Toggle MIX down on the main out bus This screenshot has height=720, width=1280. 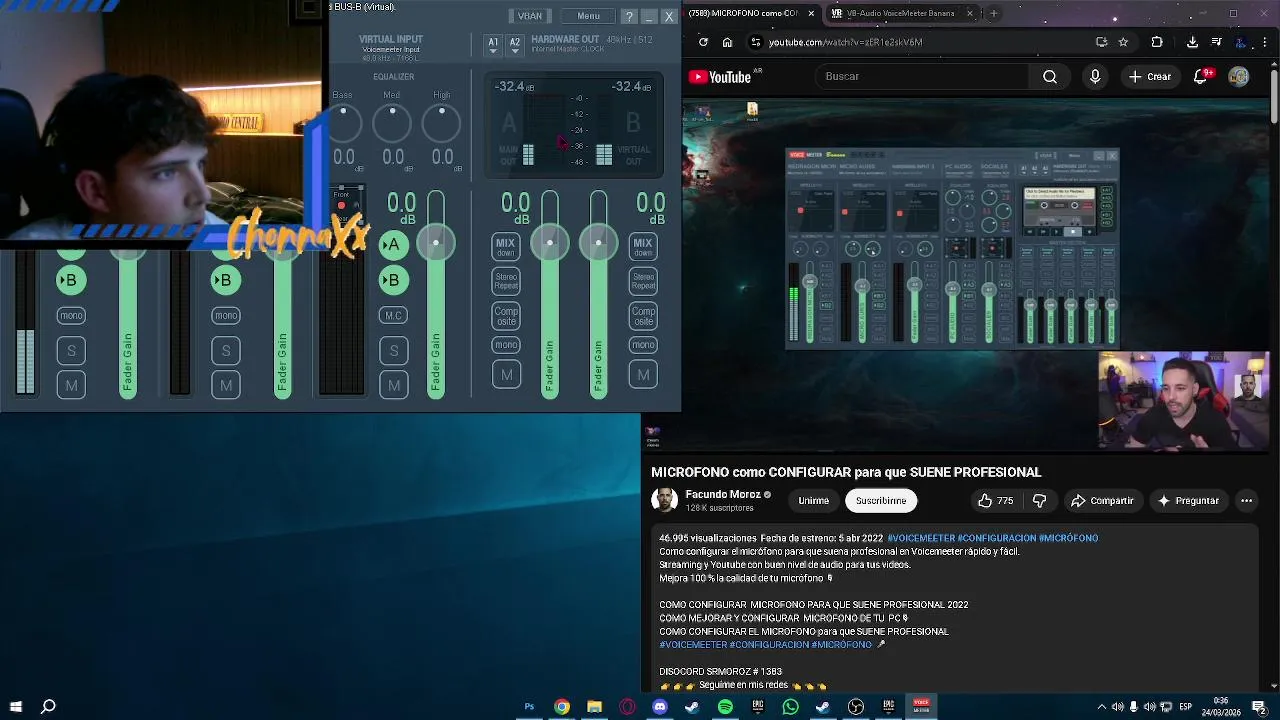tap(505, 247)
